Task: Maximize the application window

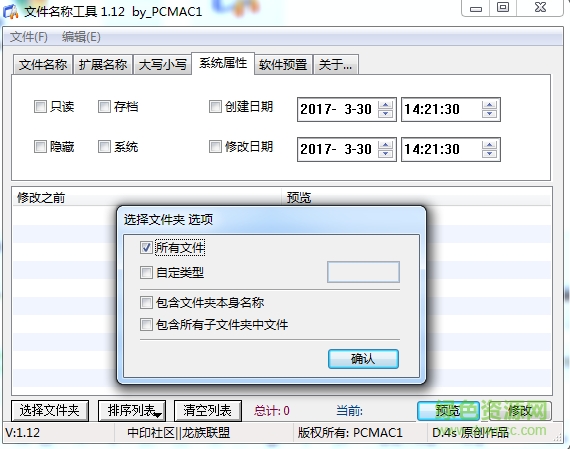Action: tap(503, 8)
